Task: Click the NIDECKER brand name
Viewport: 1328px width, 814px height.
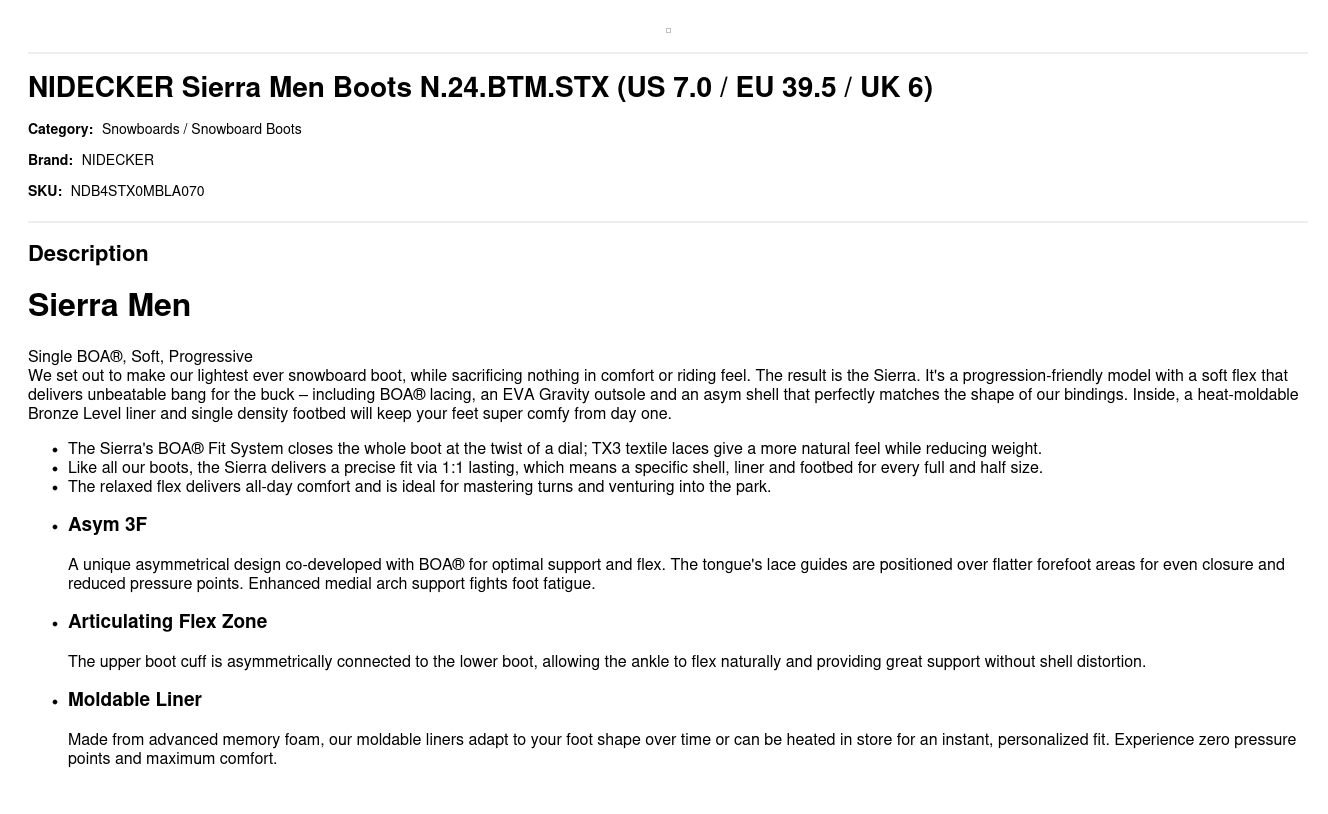Action: [x=117, y=160]
